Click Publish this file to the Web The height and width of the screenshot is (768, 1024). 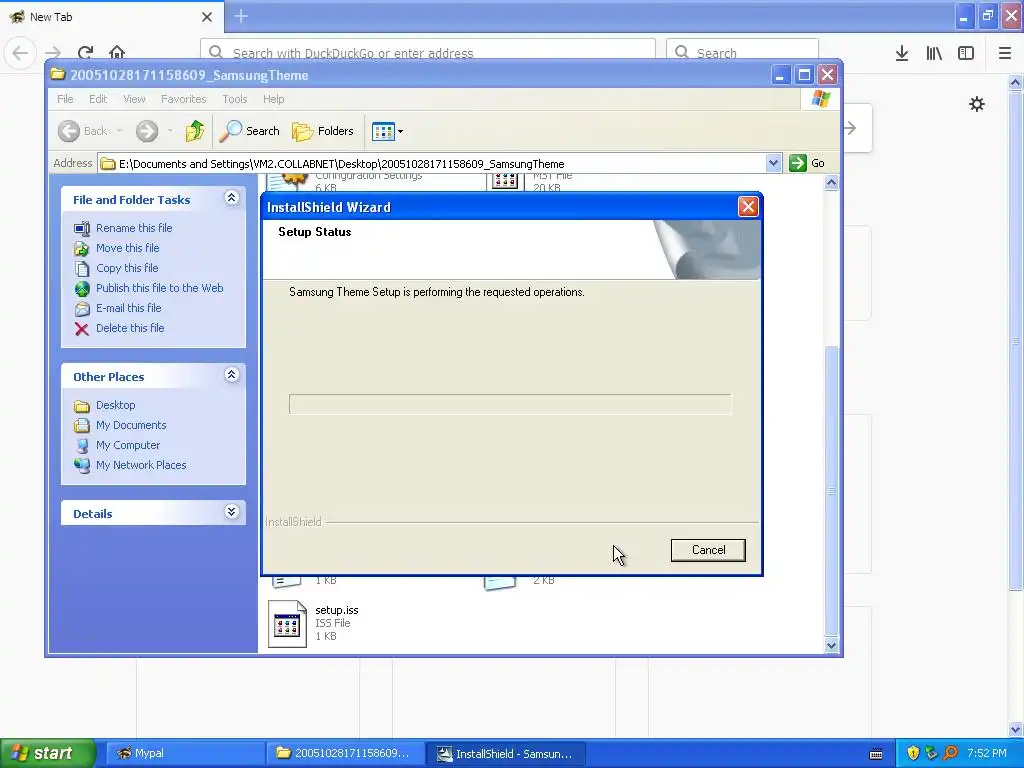159,288
